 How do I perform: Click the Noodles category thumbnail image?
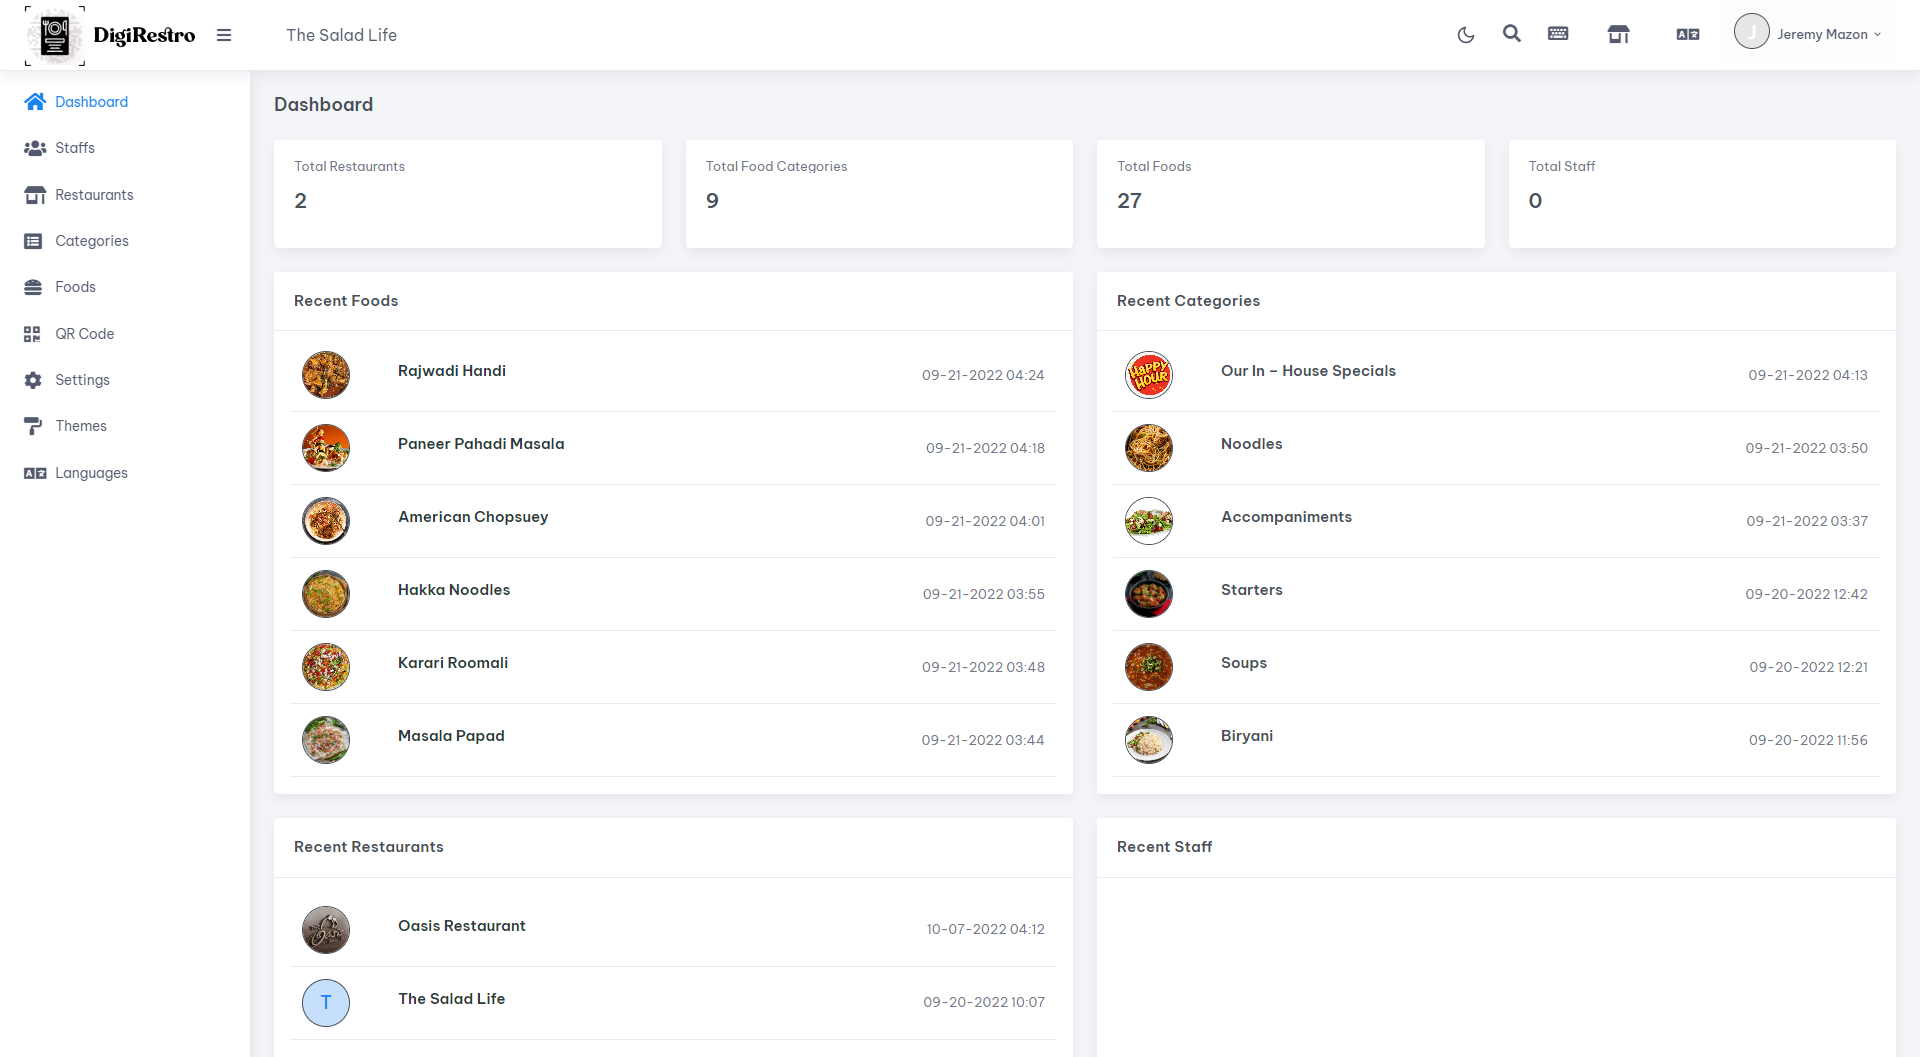tap(1149, 448)
